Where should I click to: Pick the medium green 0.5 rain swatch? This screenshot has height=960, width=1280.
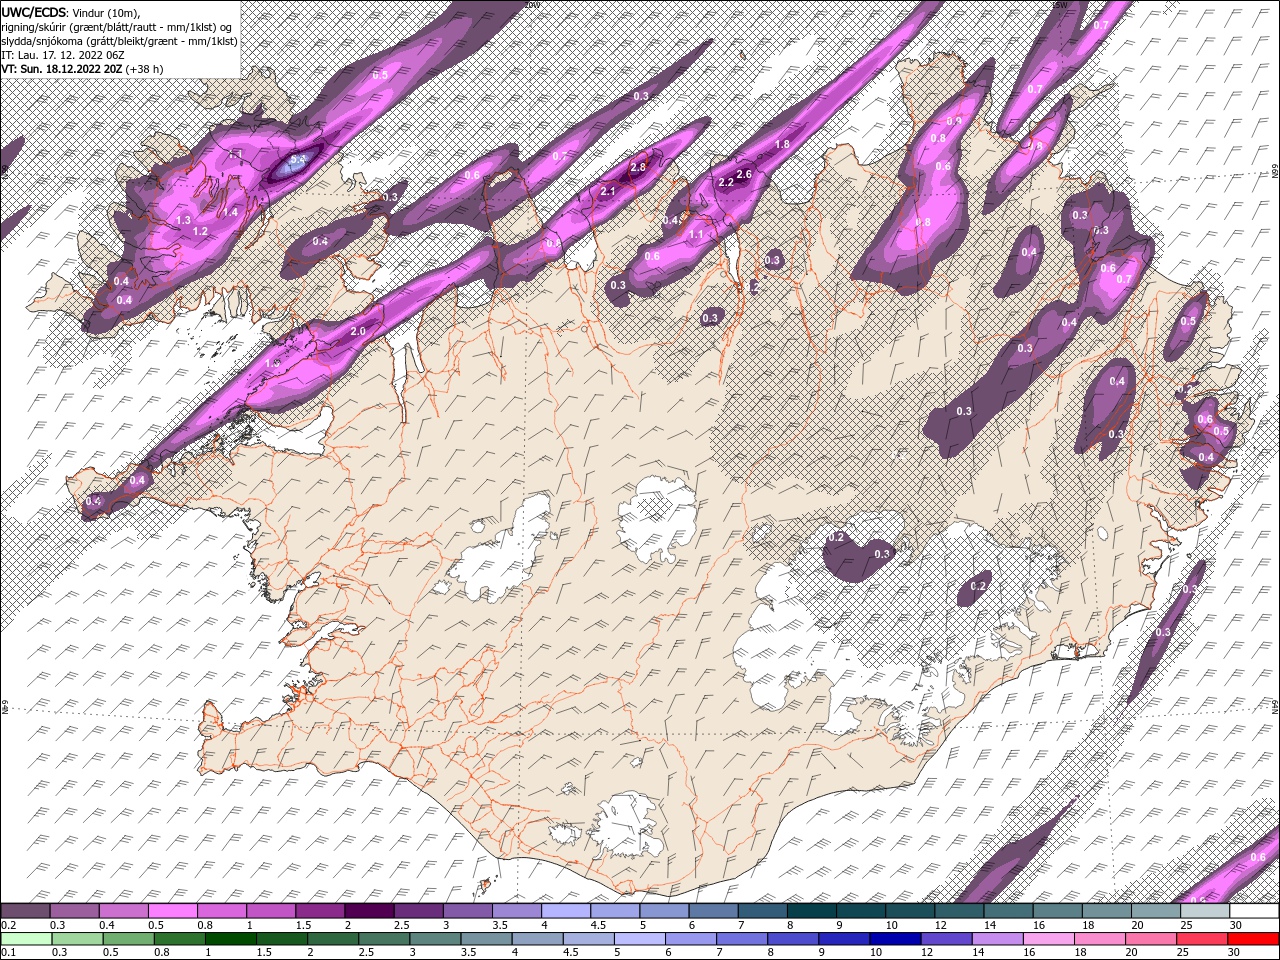tap(129, 939)
